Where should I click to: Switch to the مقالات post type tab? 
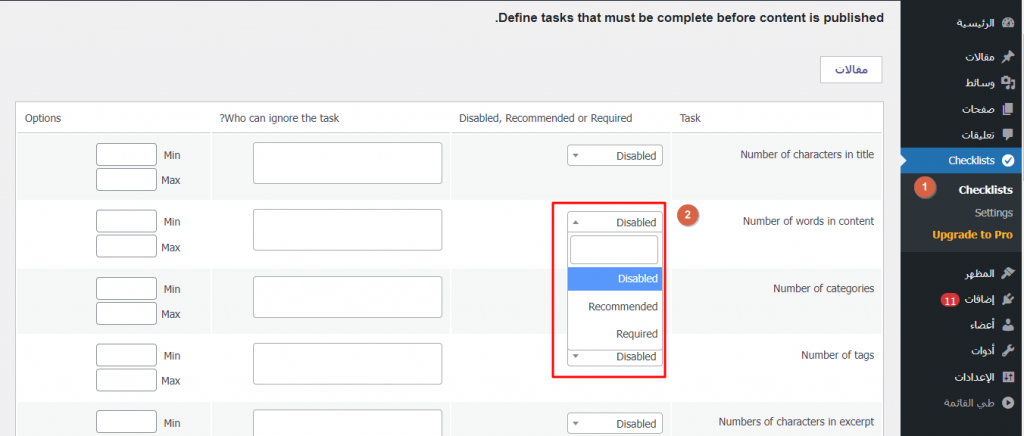coord(850,69)
